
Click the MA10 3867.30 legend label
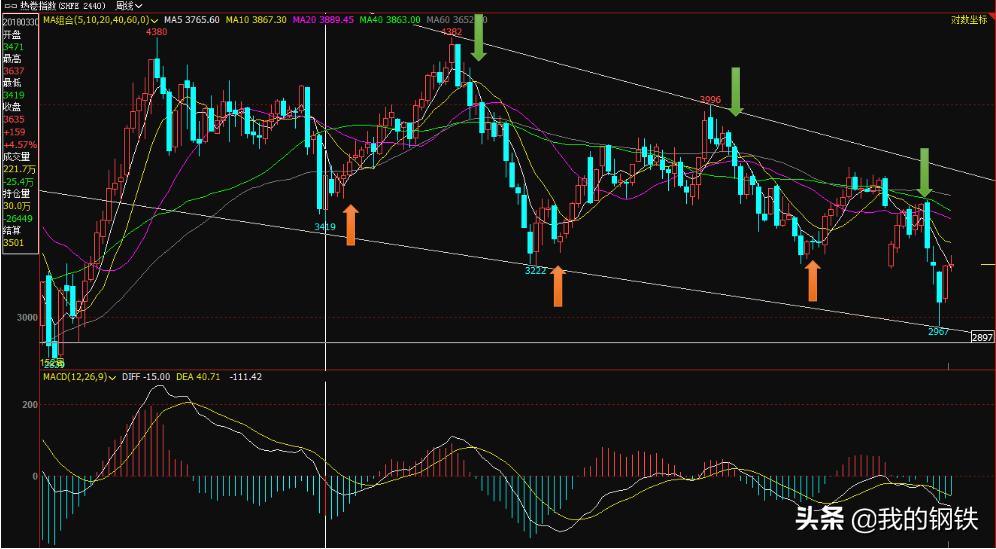[x=256, y=19]
